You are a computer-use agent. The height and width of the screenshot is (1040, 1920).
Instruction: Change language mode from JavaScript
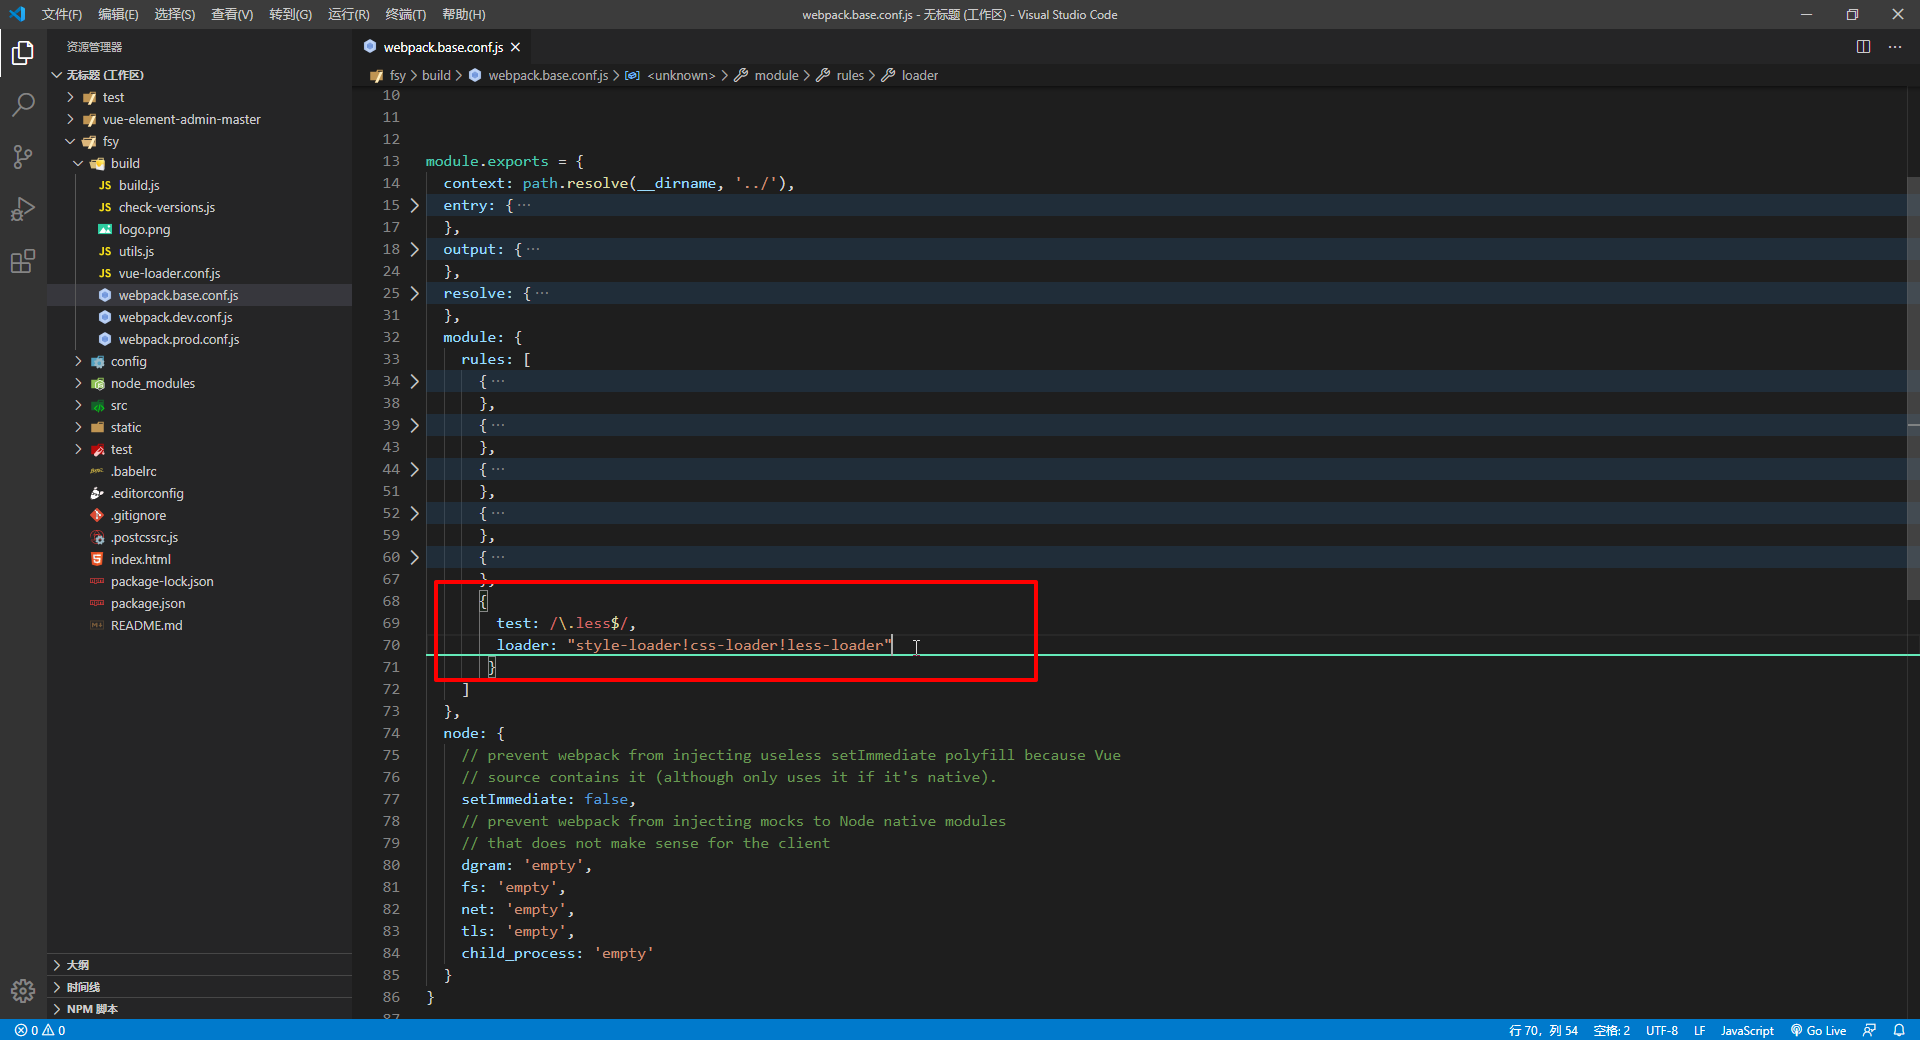click(1746, 1030)
